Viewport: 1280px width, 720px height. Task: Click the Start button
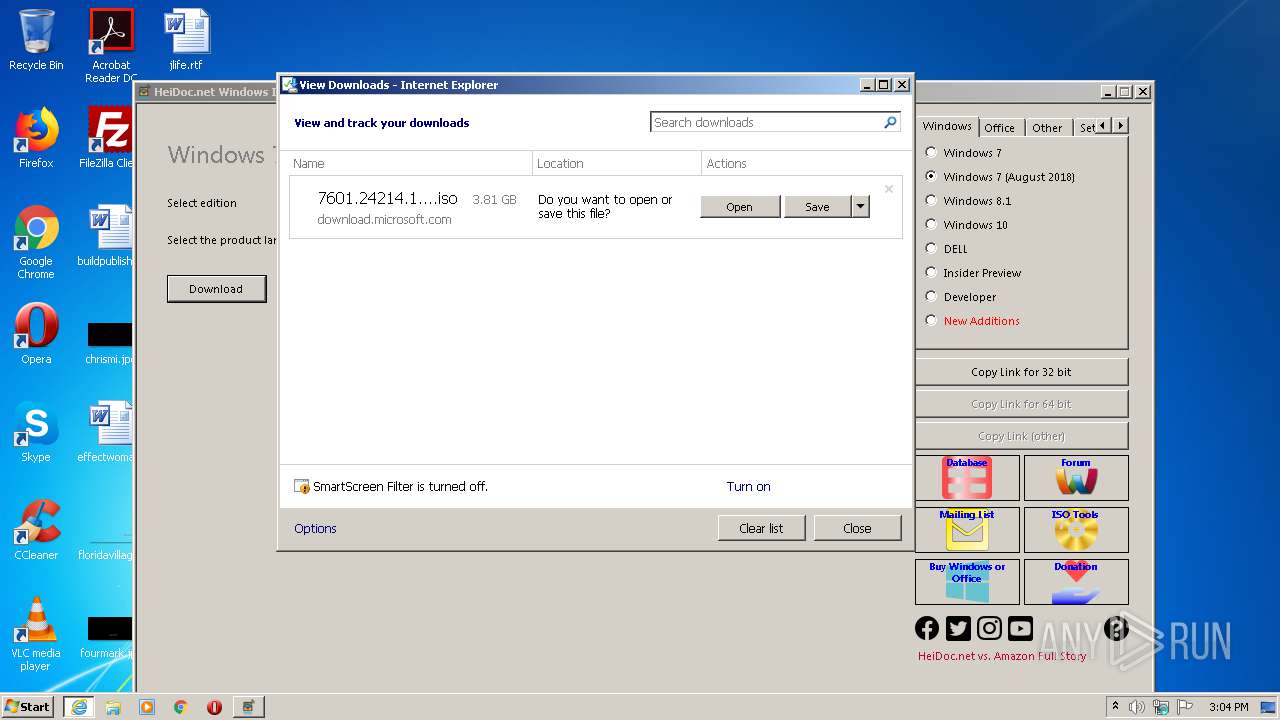click(27, 706)
